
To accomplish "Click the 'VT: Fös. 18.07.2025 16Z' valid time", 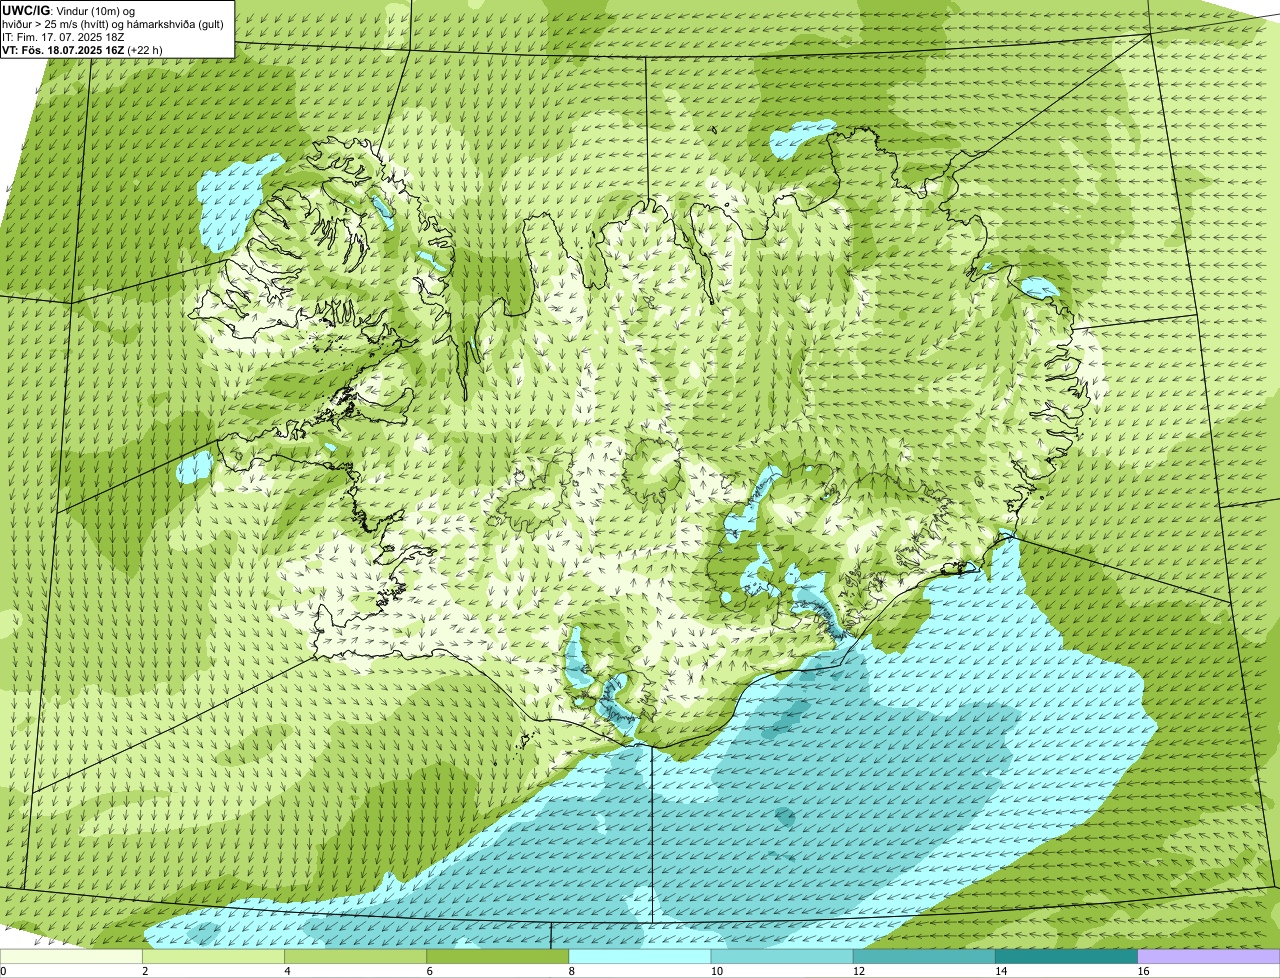I will [x=63, y=49].
